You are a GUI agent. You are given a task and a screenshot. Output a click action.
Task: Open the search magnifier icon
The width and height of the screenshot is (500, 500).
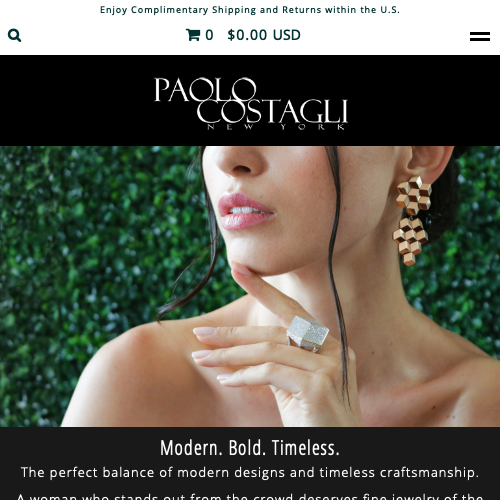click(x=14, y=35)
